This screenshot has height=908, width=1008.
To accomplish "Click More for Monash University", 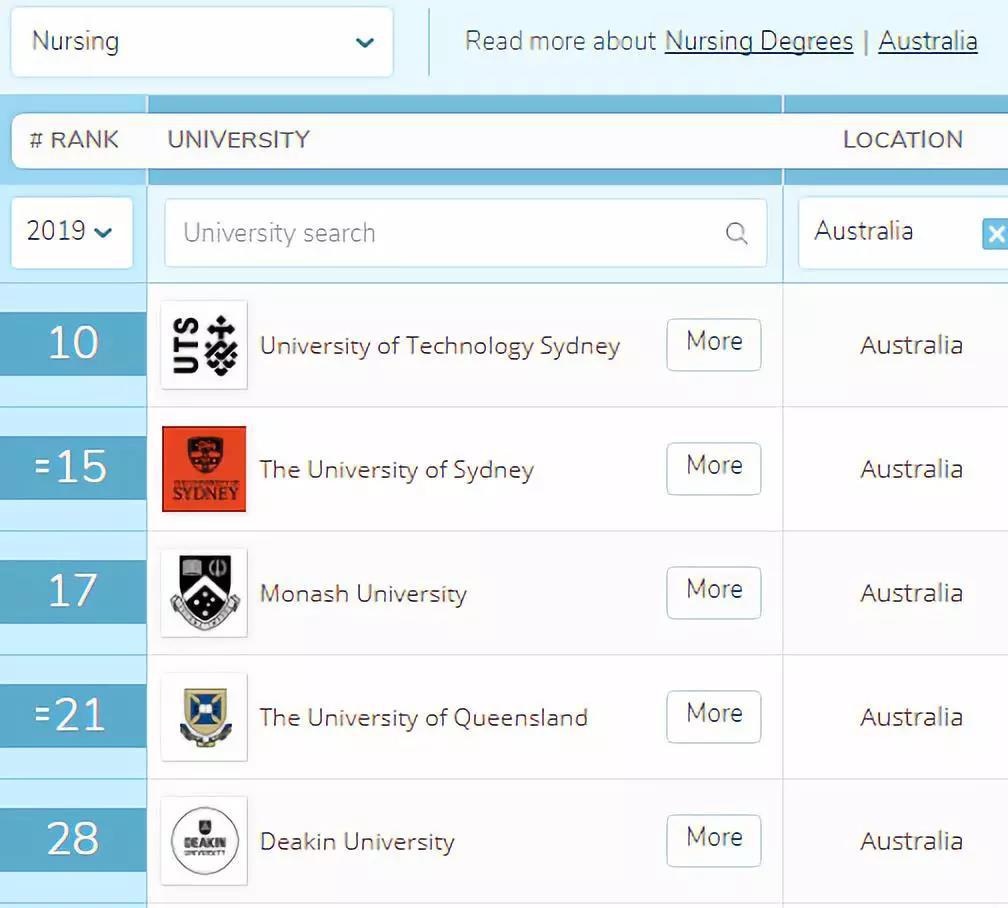I will [x=713, y=592].
